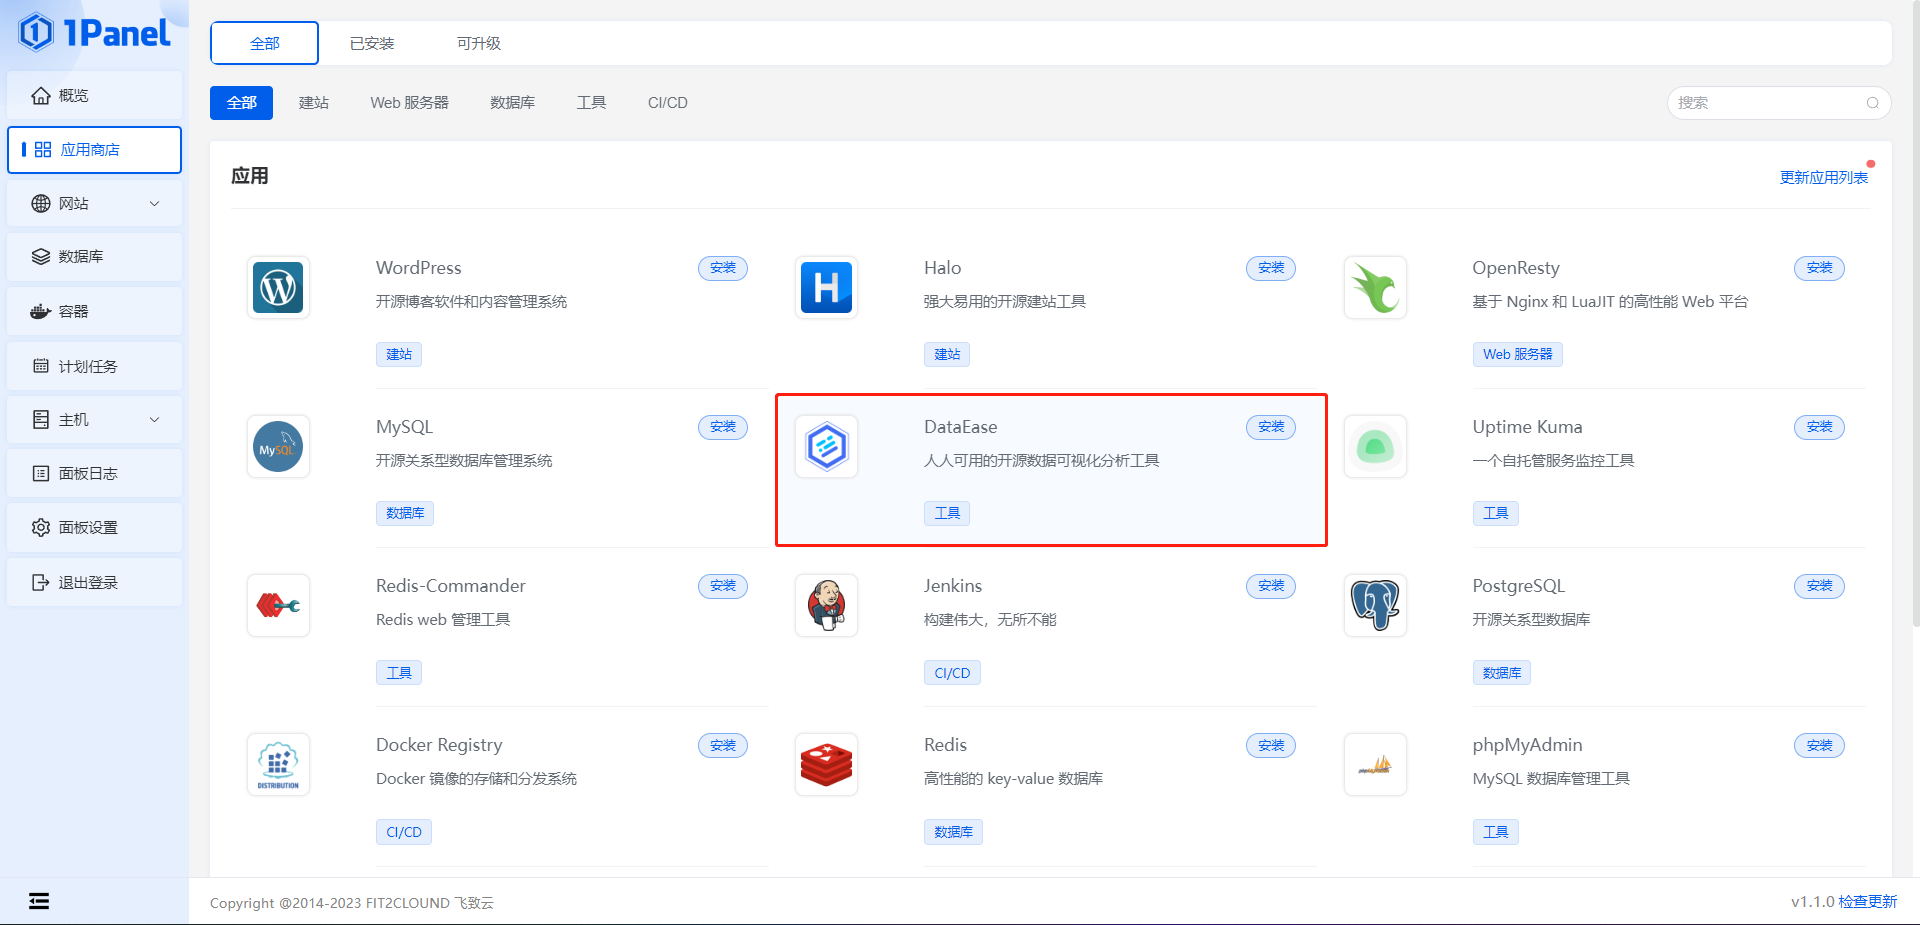
Task: Click the 1Panel logo
Action: tap(95, 33)
